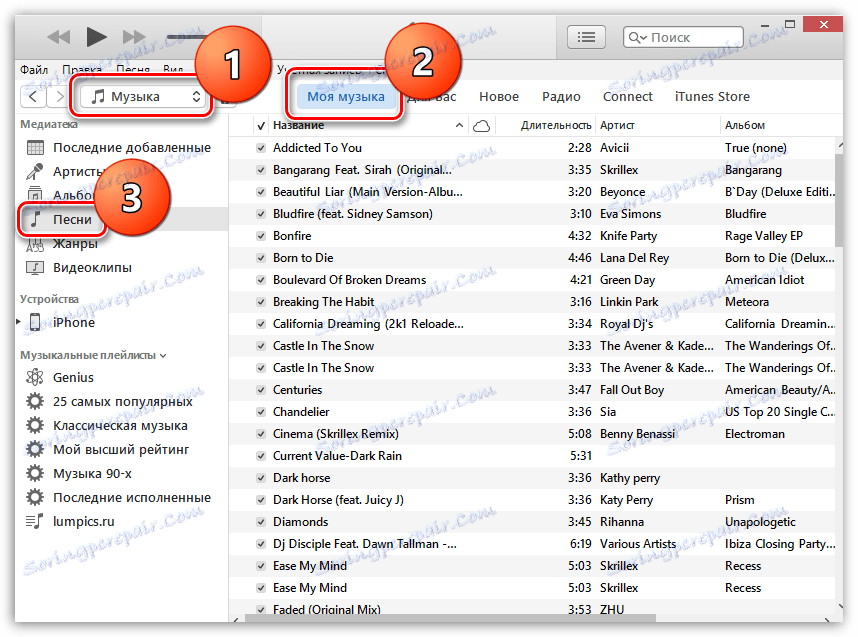Screen dimensions: 858x637
Task: Open the search options magnifier dropdown
Action: 637,37
